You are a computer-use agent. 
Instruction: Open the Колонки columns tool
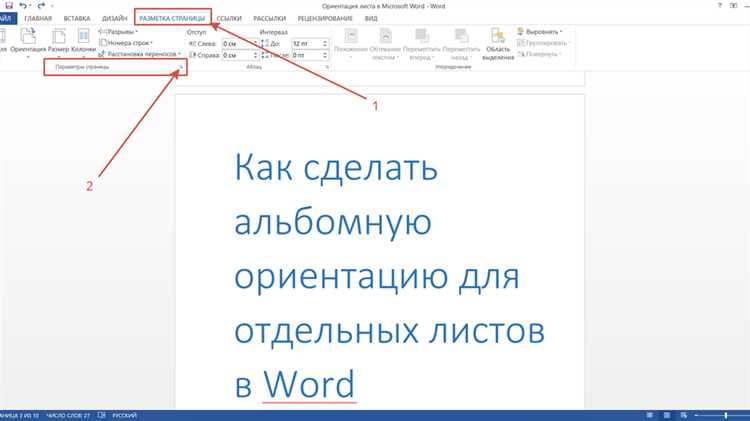click(84, 43)
